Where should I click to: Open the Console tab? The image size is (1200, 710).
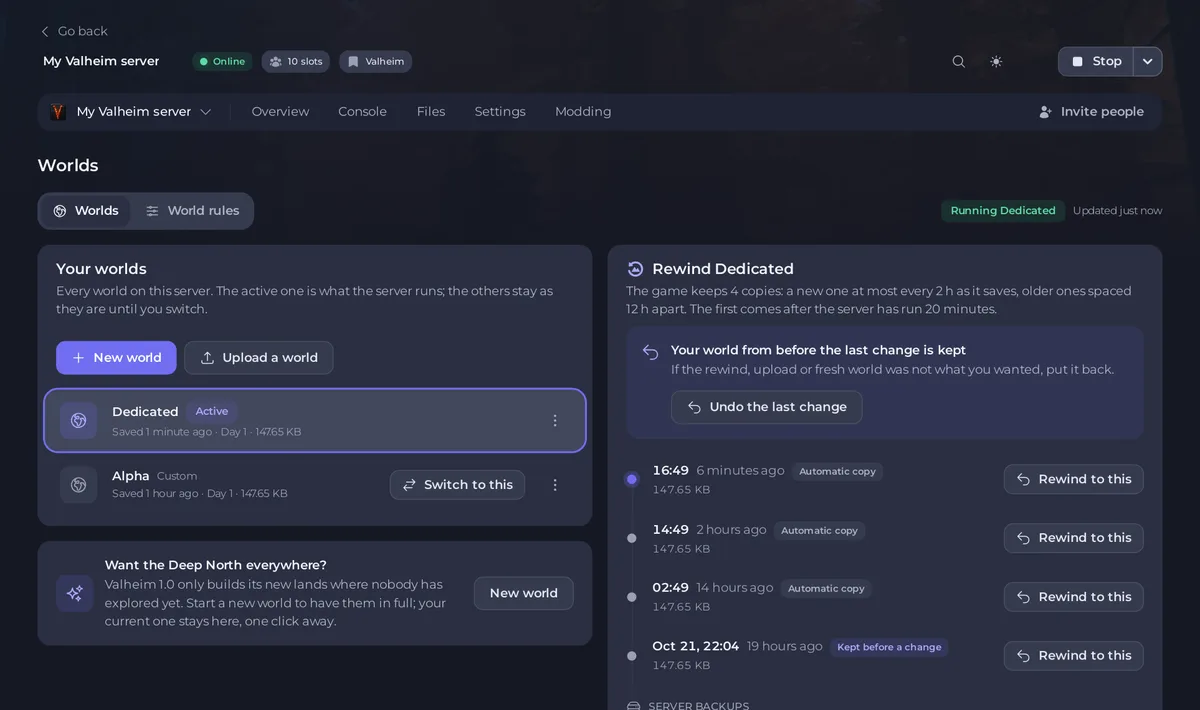pos(362,112)
